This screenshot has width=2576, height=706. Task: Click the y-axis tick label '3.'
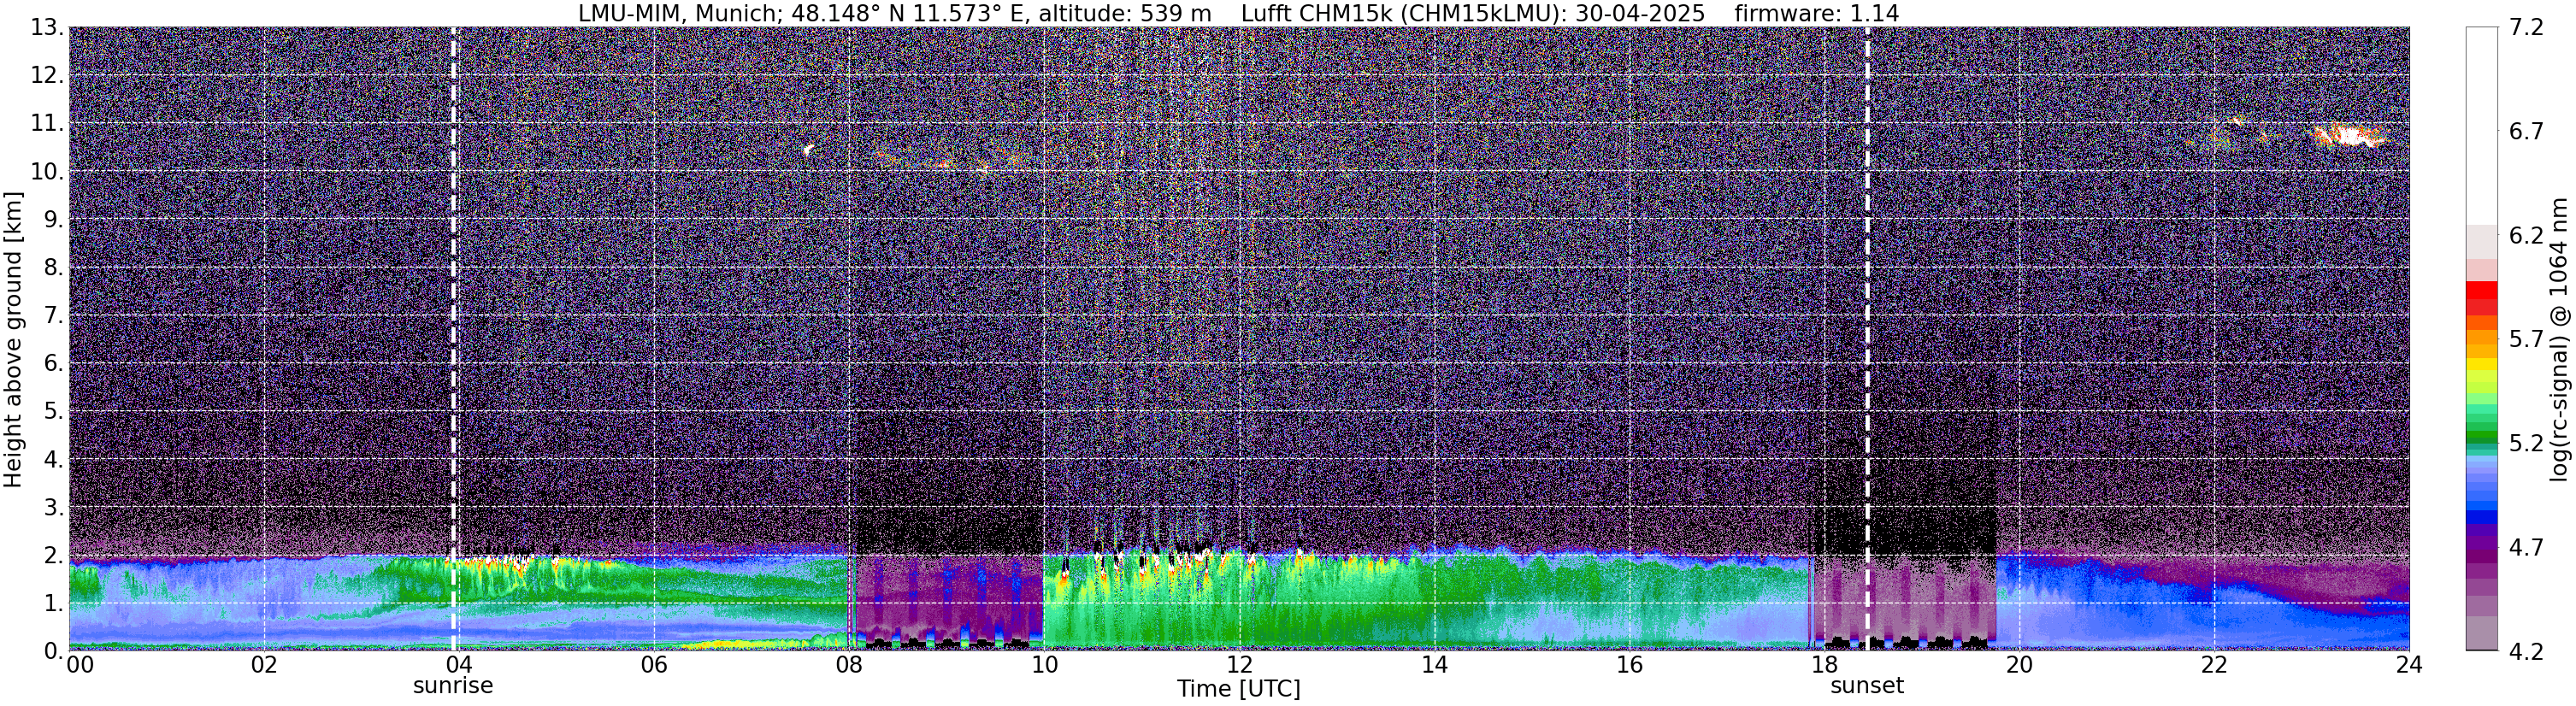54,508
